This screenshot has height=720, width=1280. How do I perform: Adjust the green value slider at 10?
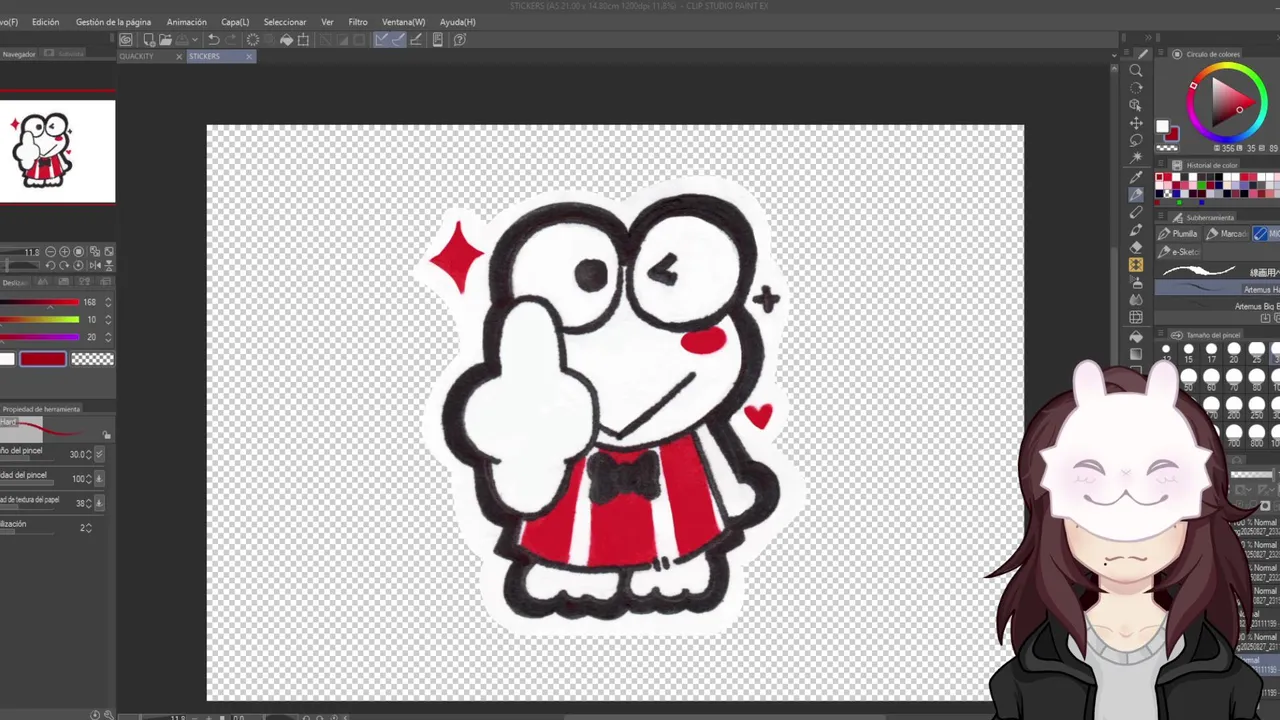point(40,320)
